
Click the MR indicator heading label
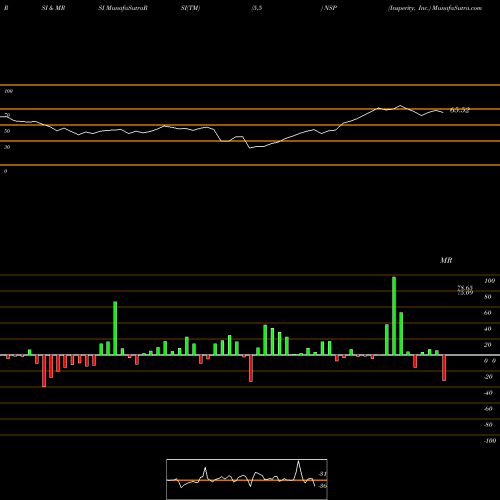(446, 260)
